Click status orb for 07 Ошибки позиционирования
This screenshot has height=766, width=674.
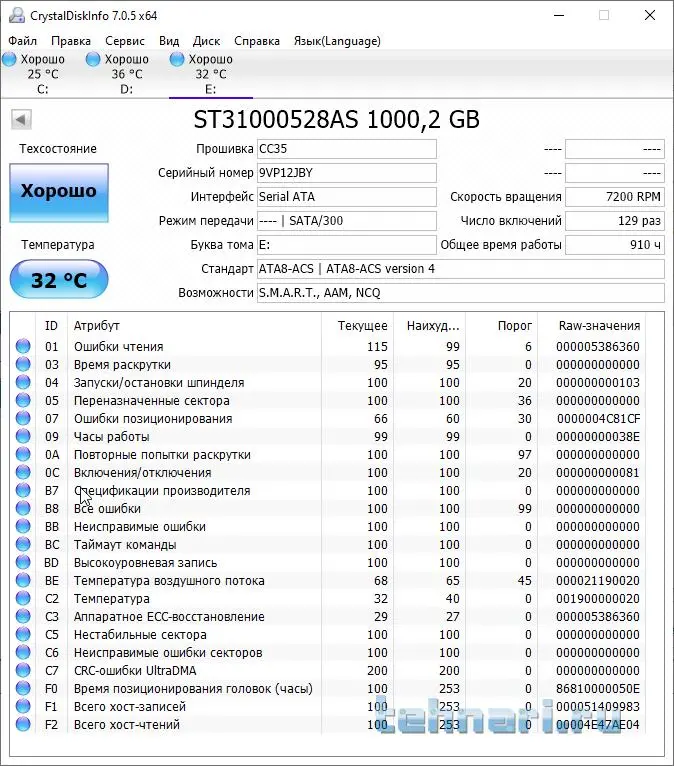point(23,419)
